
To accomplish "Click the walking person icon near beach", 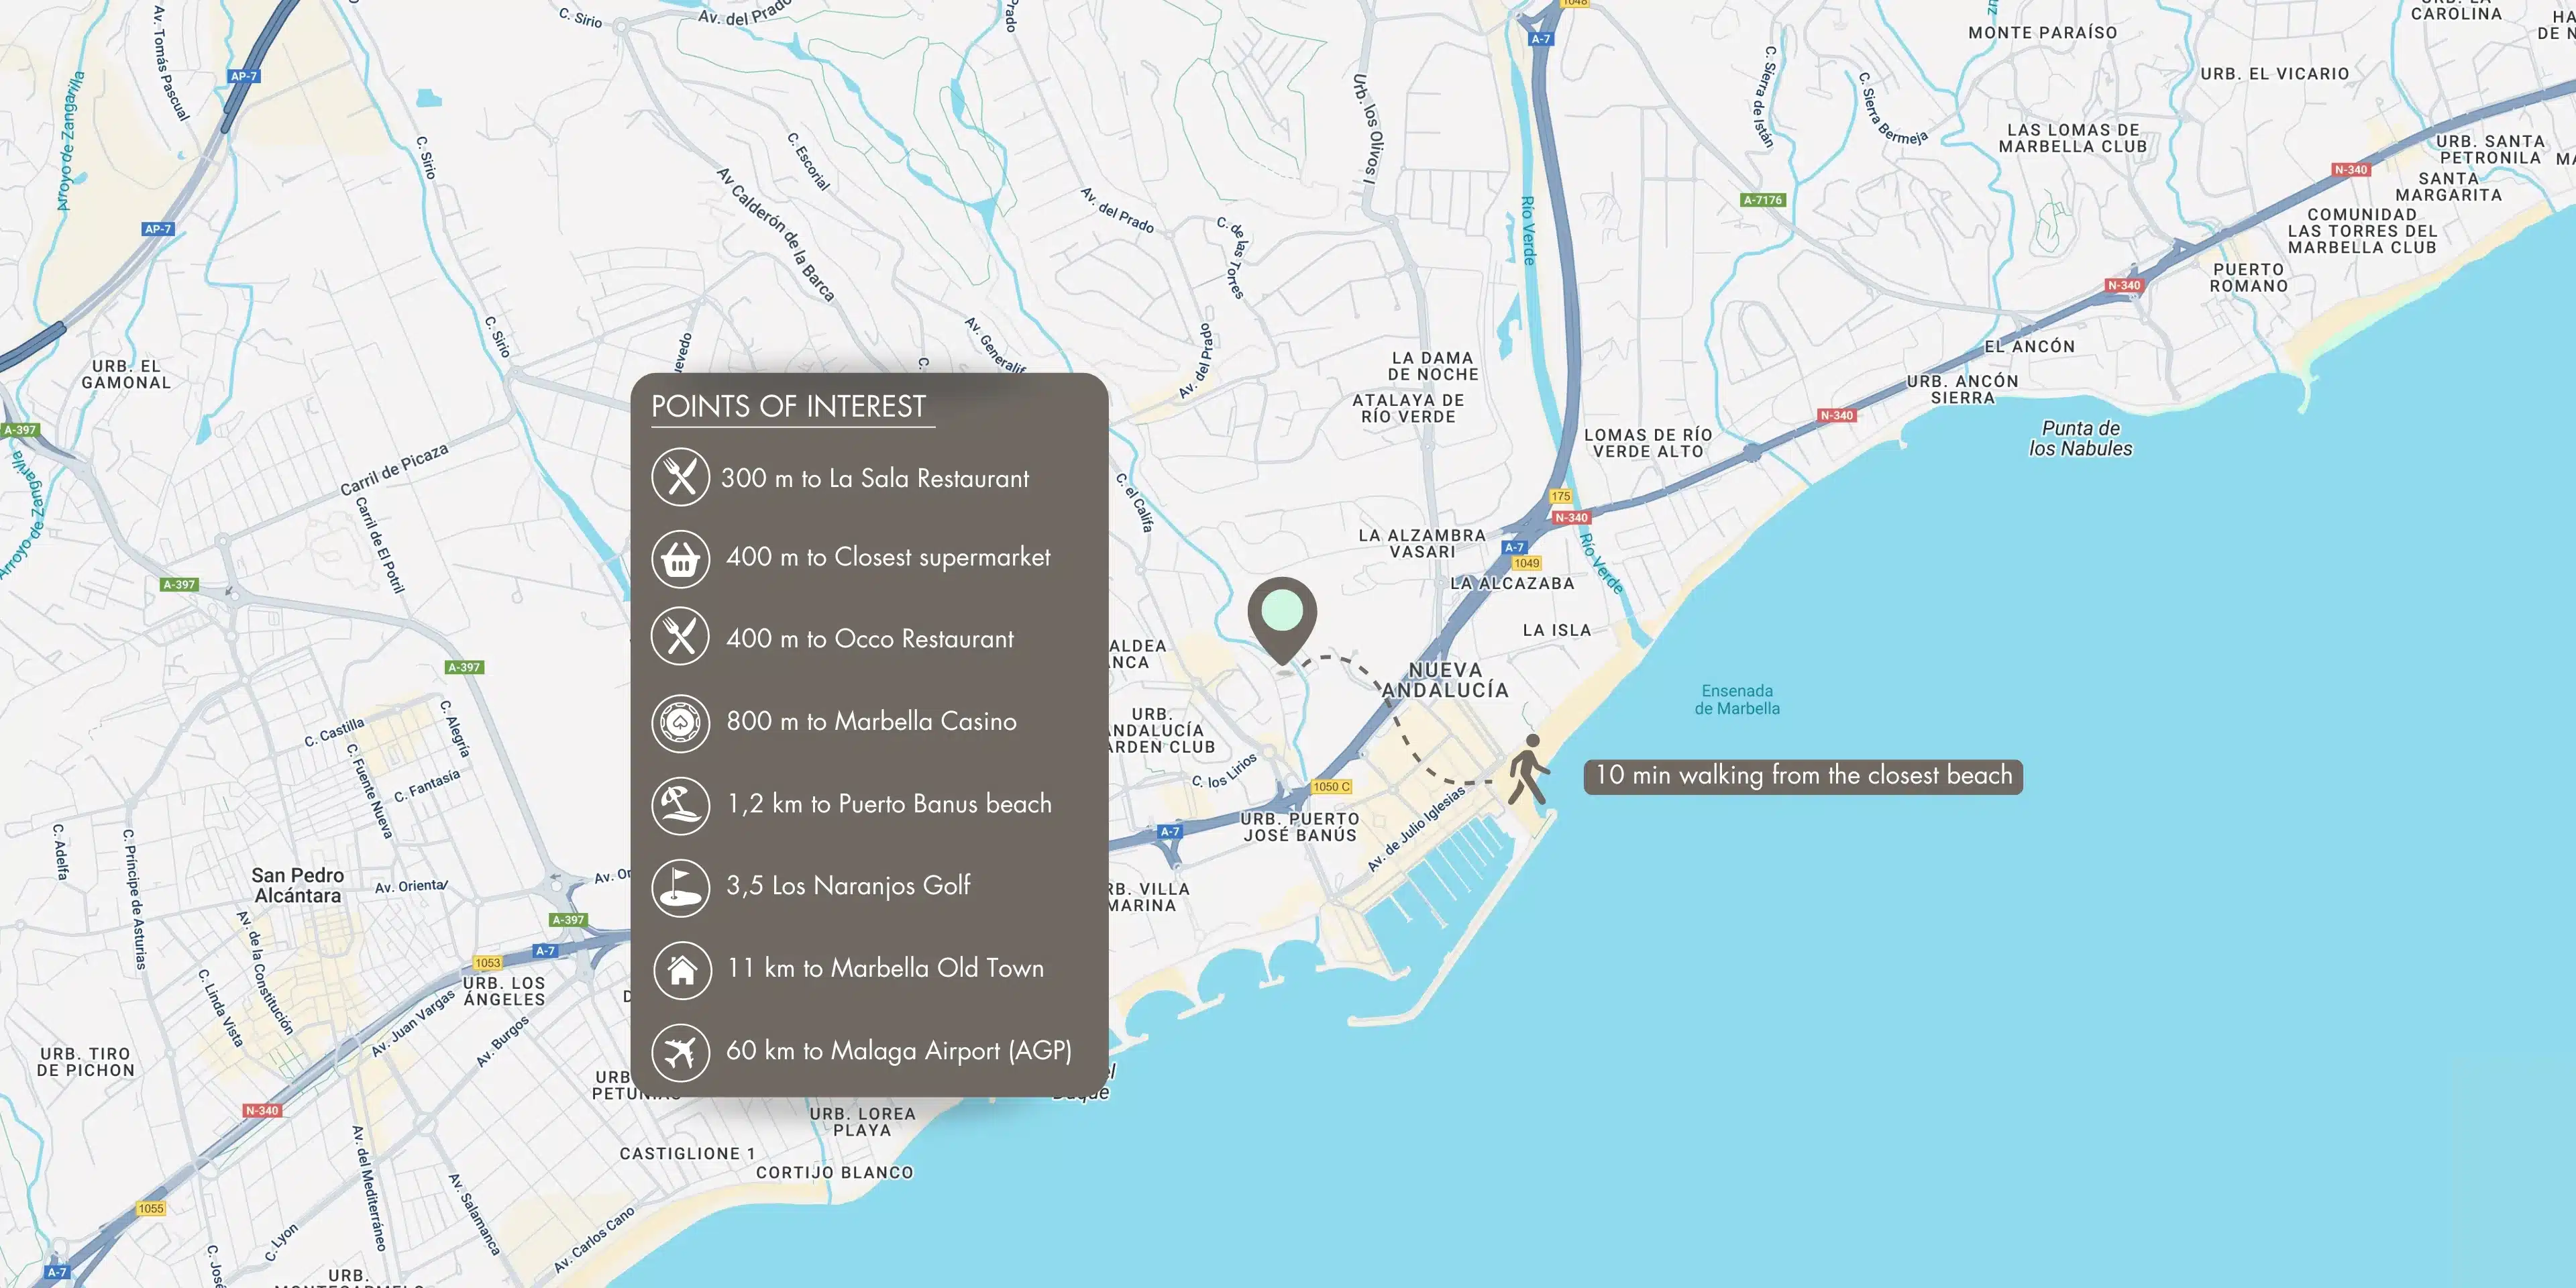I will click(1528, 771).
